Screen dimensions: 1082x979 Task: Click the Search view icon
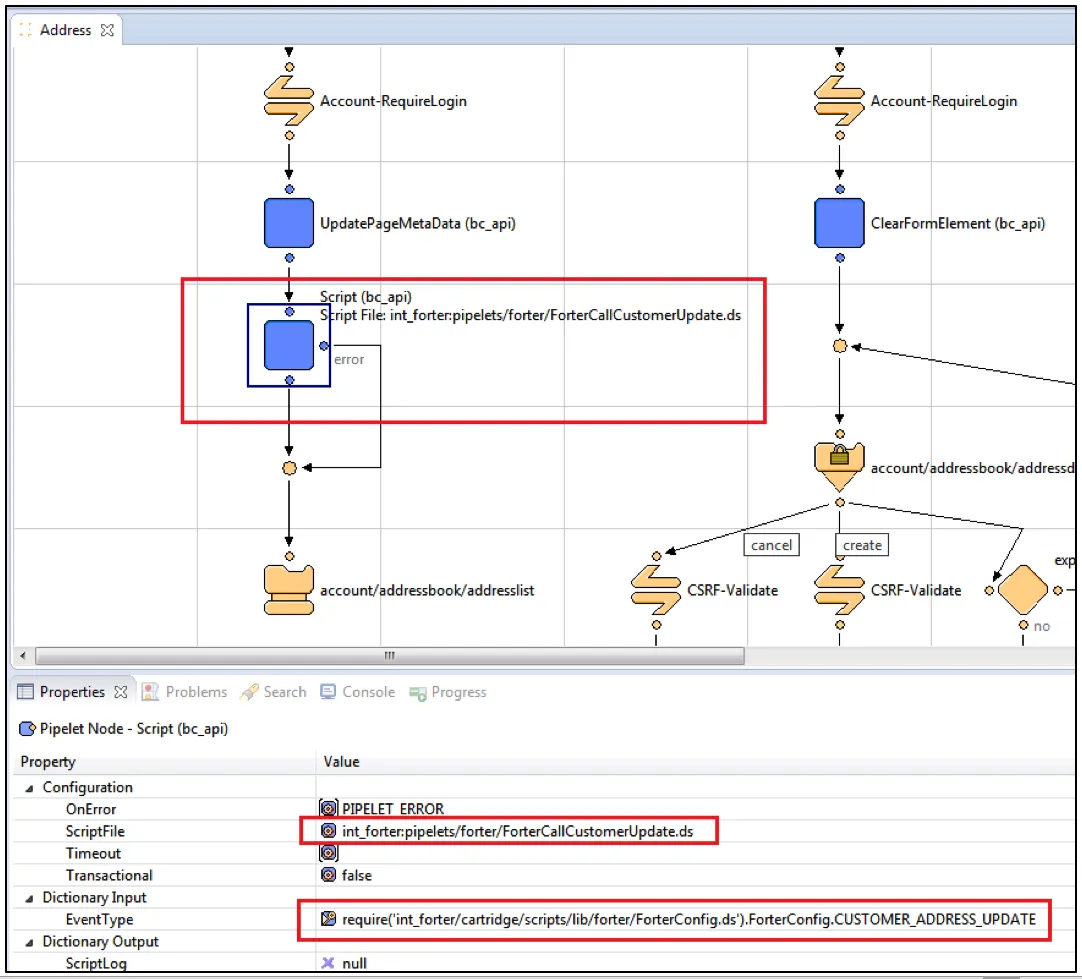(x=248, y=691)
